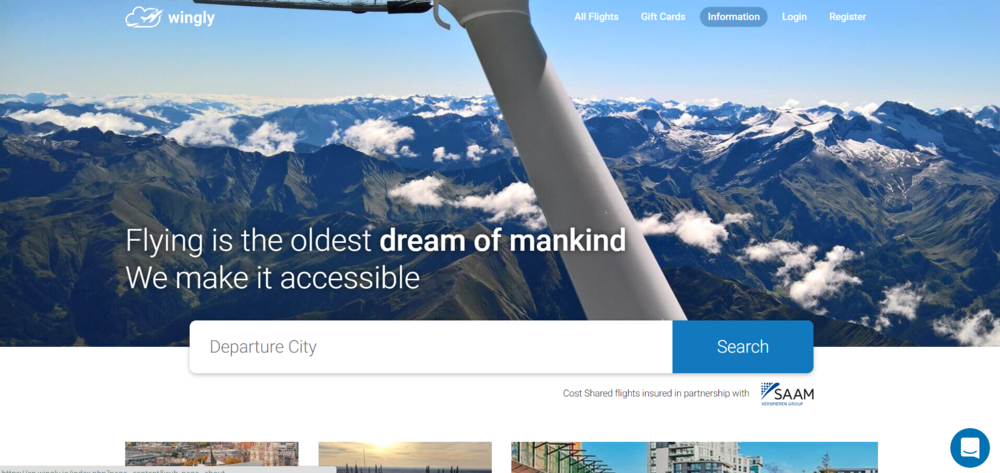Open the Register page
1000x473 pixels.
[848, 17]
